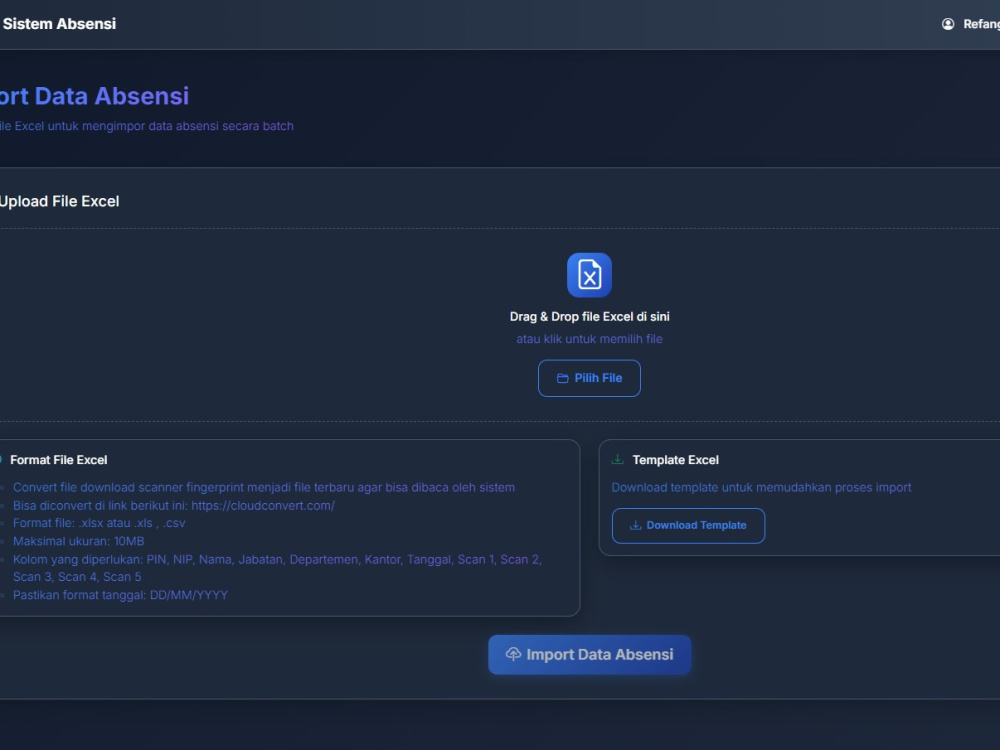This screenshot has width=1000, height=750.
Task: Click the Excel file icon in drop zone
Action: pos(589,276)
